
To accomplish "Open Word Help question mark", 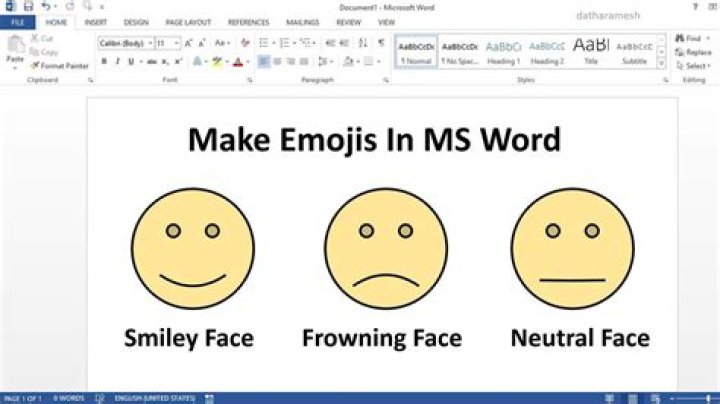I will point(695,6).
